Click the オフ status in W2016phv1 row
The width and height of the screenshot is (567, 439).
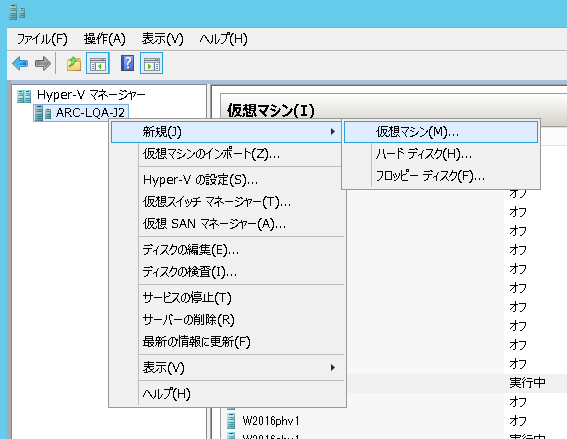point(518,421)
